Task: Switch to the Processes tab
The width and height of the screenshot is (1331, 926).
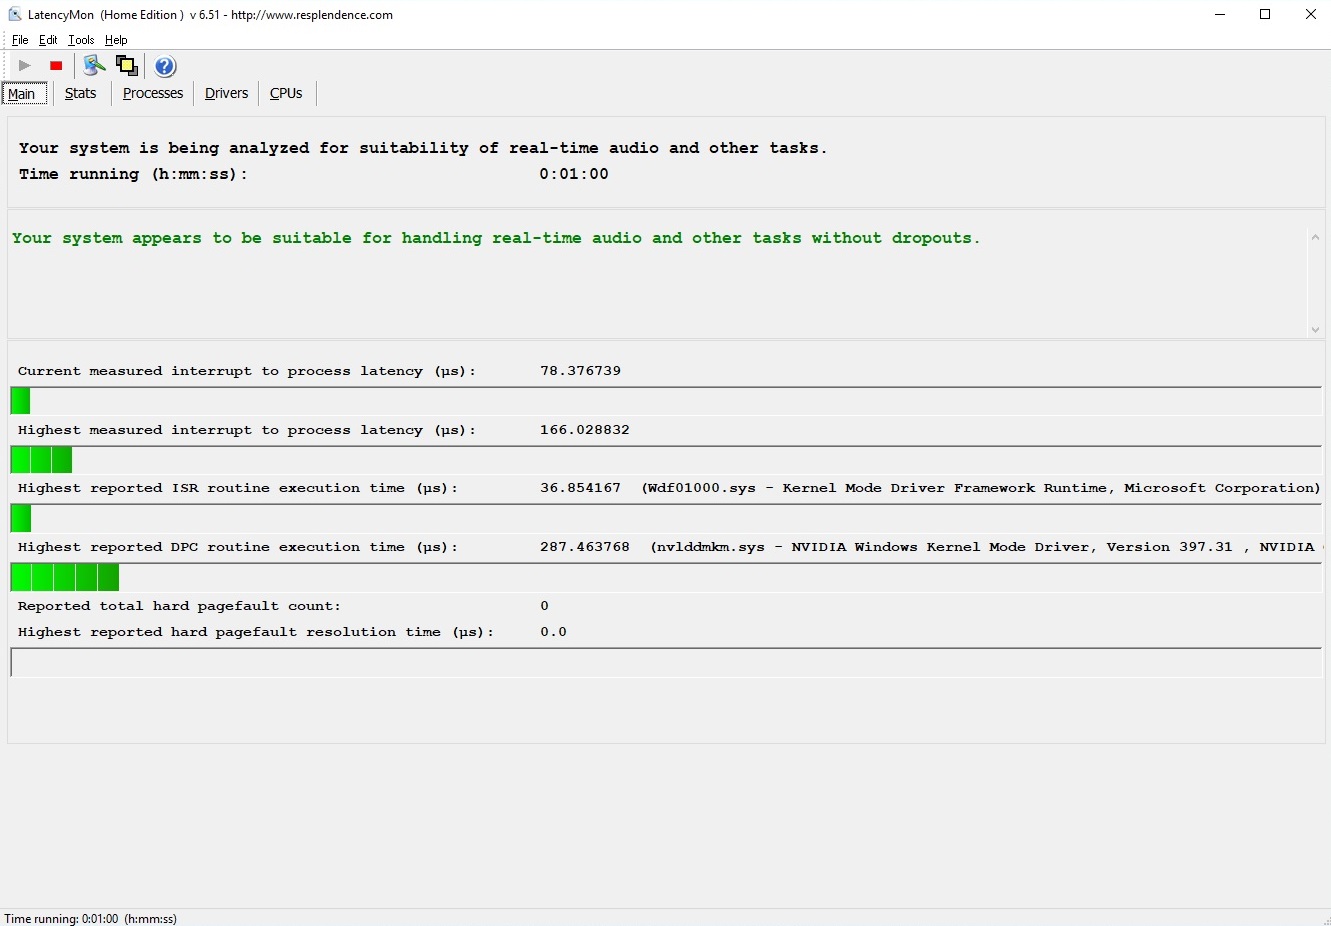Action: pyautogui.click(x=153, y=94)
